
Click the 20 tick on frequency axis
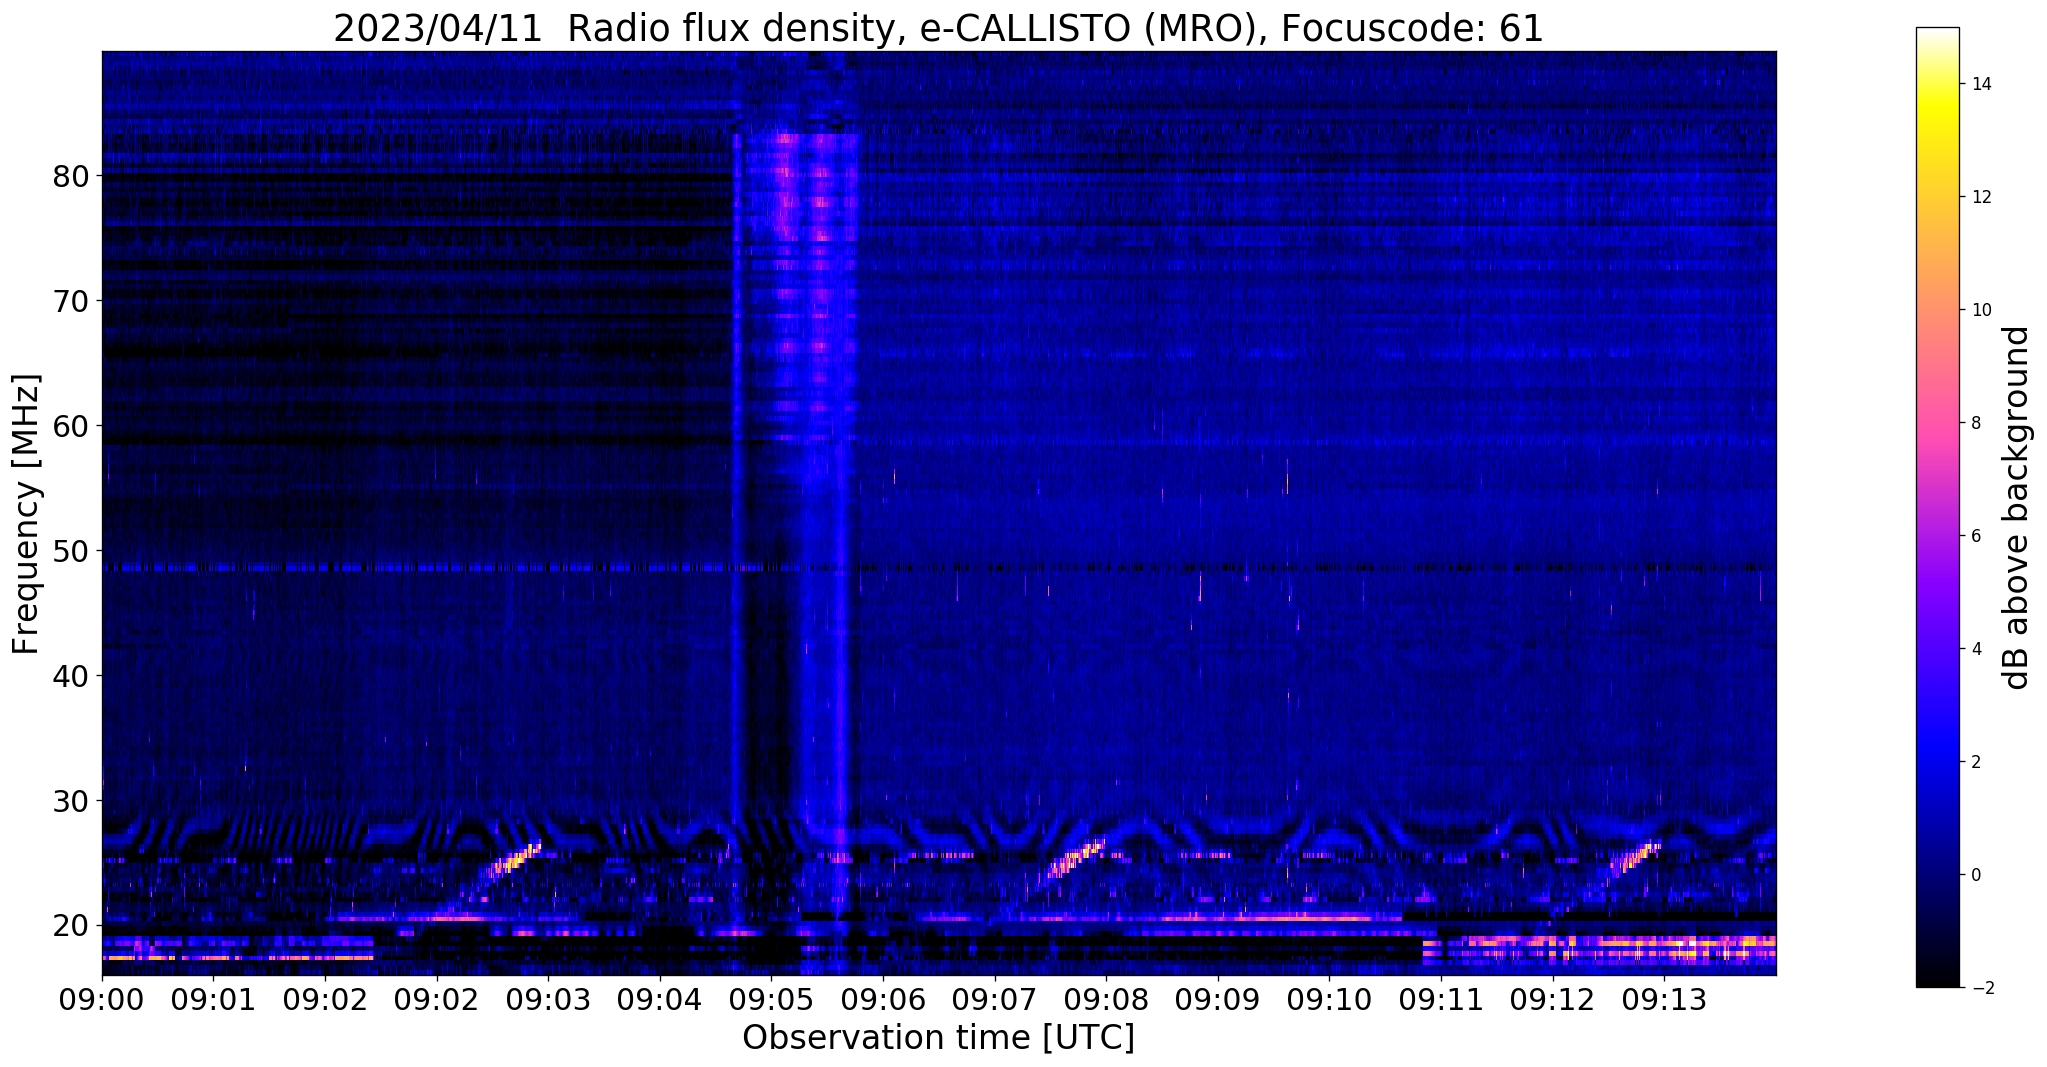[x=71, y=926]
